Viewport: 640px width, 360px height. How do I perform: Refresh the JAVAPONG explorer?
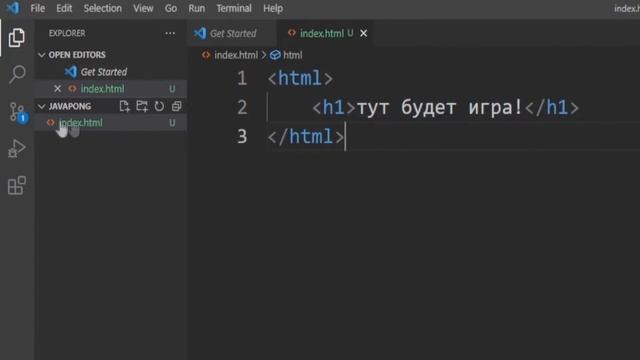159,106
